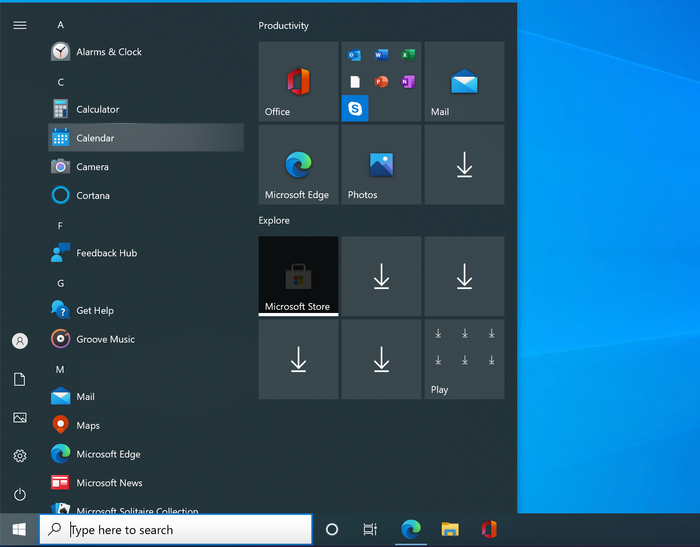Click the Productivity group title
Viewport: 700px width, 547px height.
tap(283, 26)
